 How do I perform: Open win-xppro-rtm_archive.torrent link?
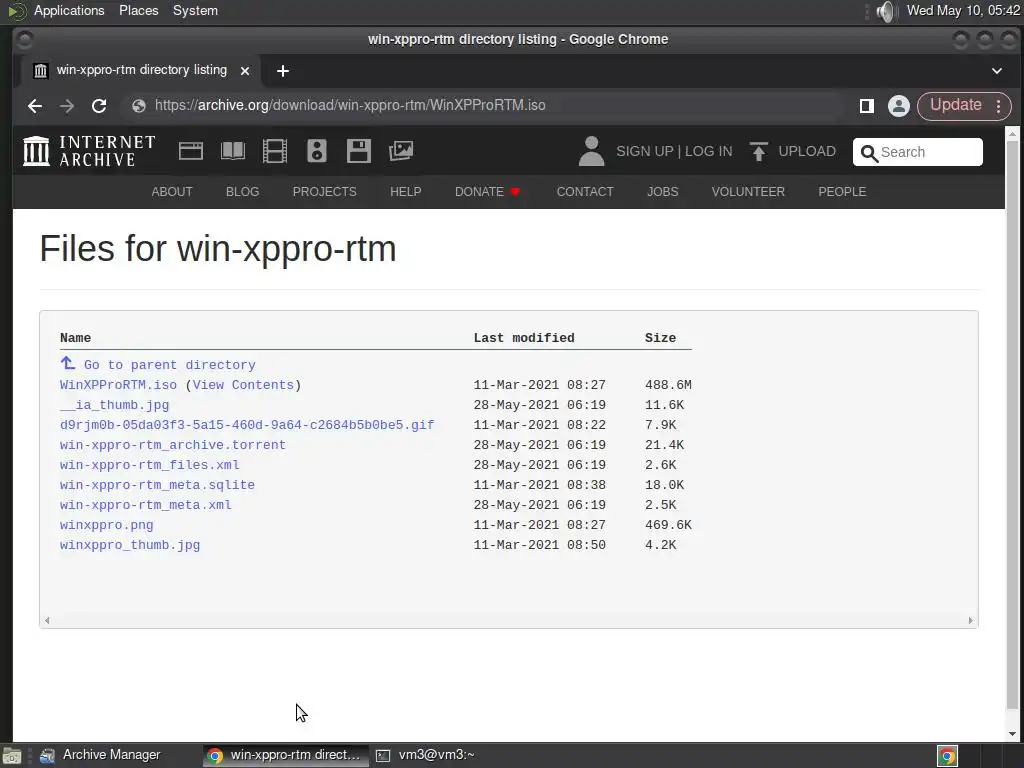(172, 445)
